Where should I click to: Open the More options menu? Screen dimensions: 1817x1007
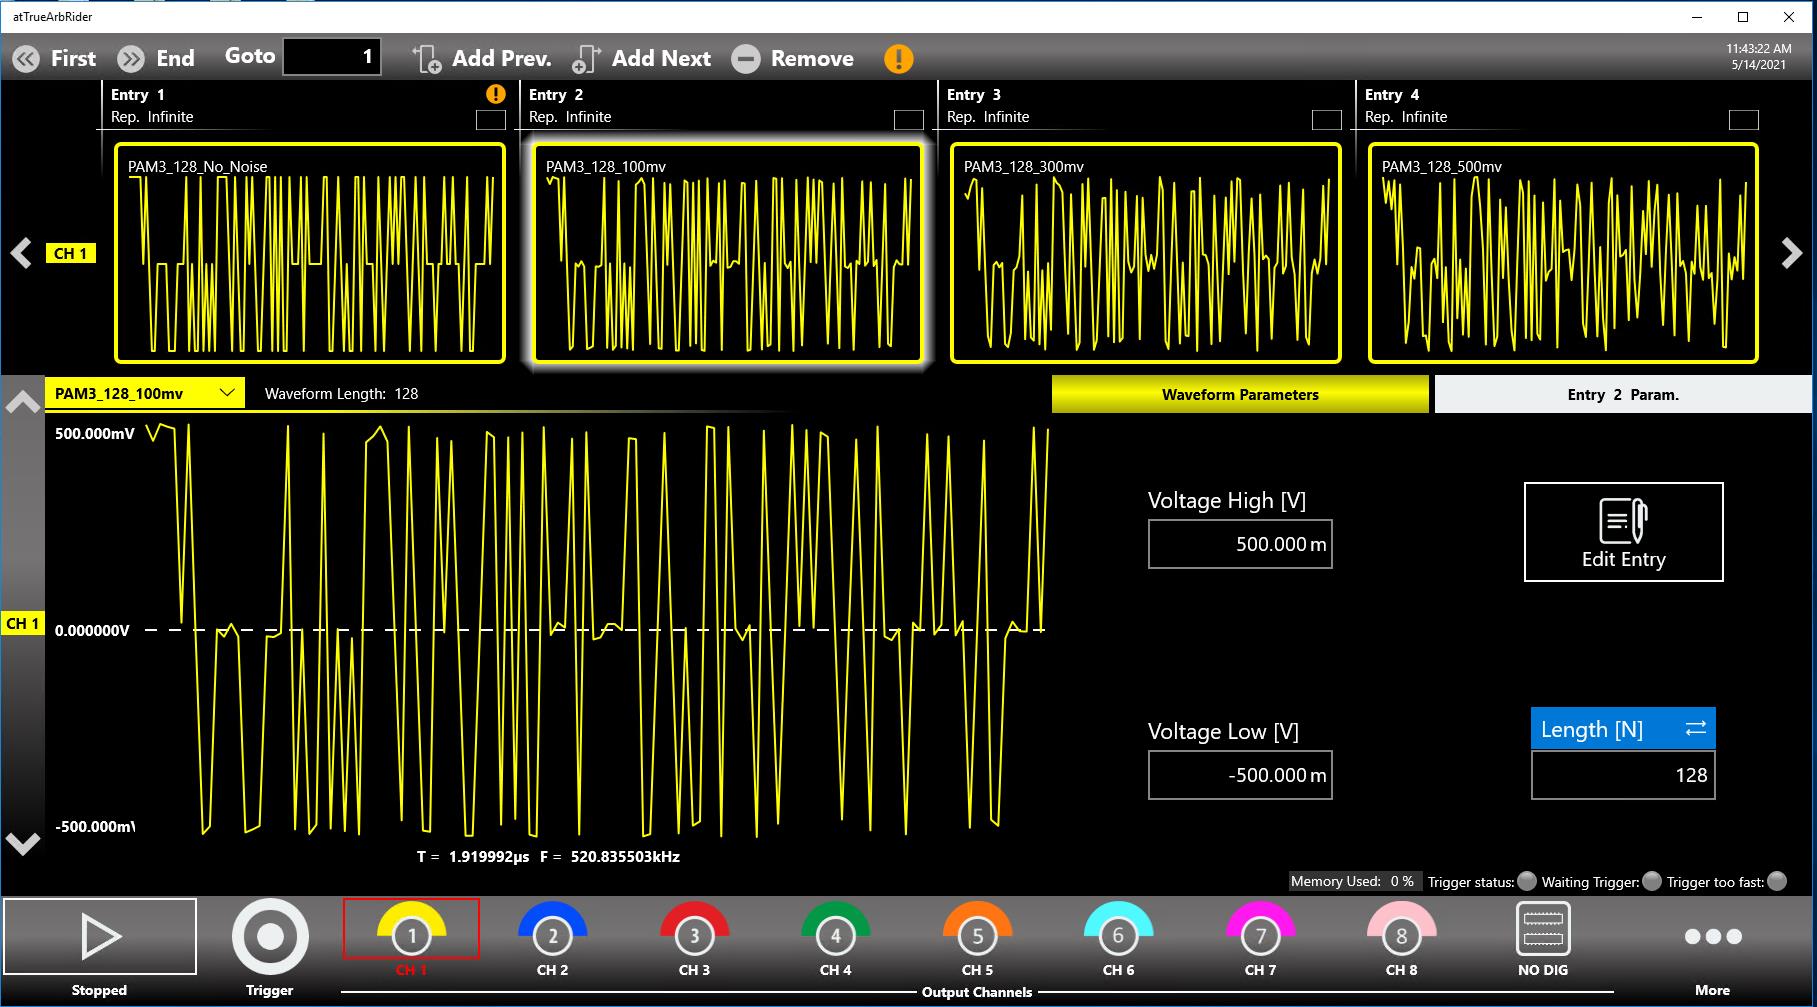(1712, 938)
